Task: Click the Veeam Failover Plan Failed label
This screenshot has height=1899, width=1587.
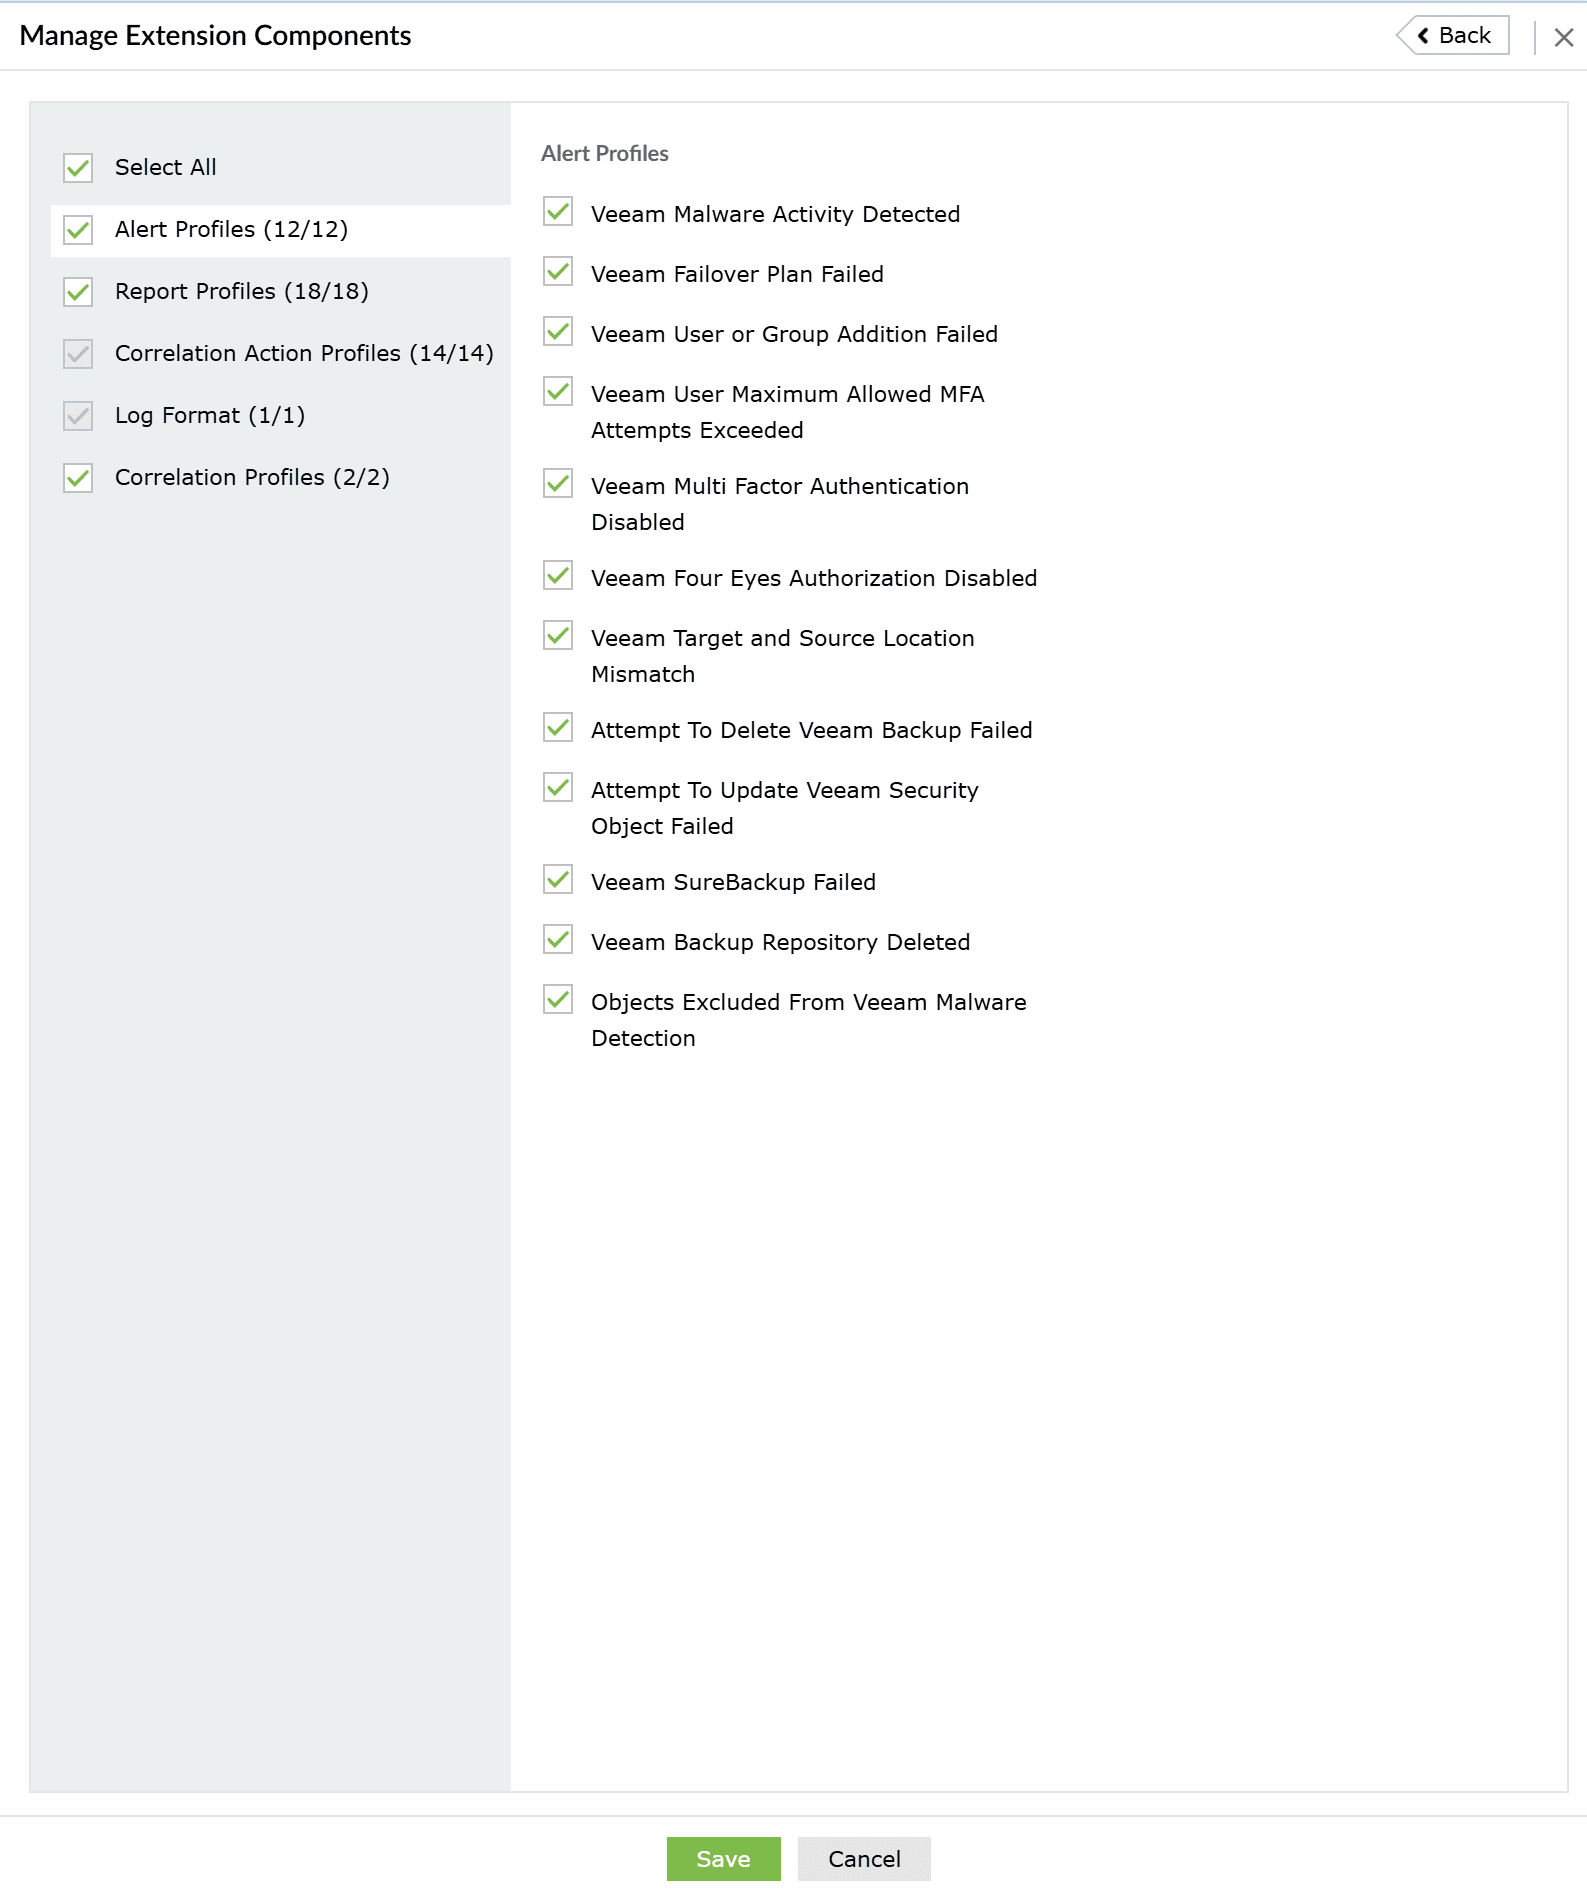Action: 737,274
